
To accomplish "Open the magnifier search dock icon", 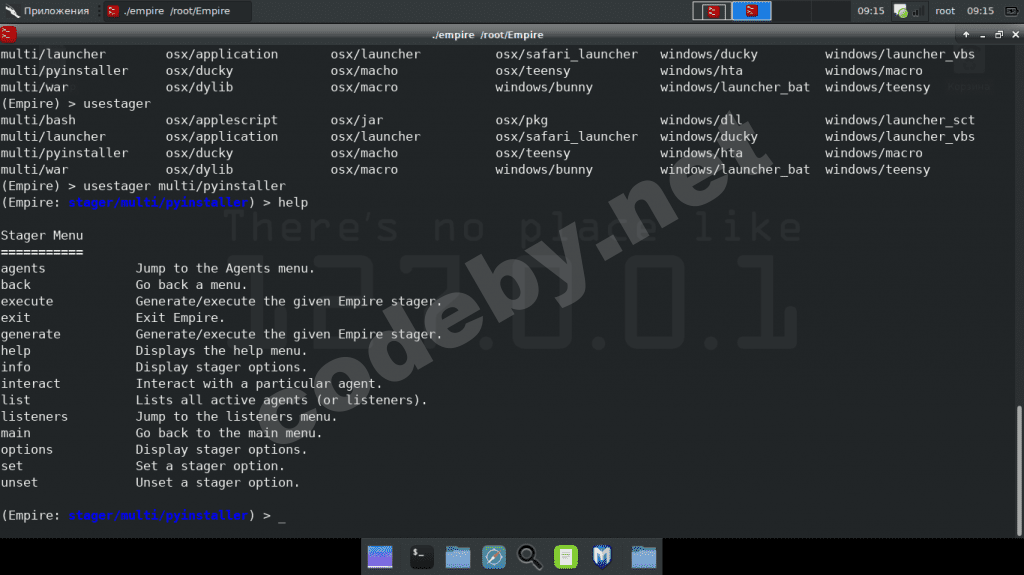I will pyautogui.click(x=529, y=557).
